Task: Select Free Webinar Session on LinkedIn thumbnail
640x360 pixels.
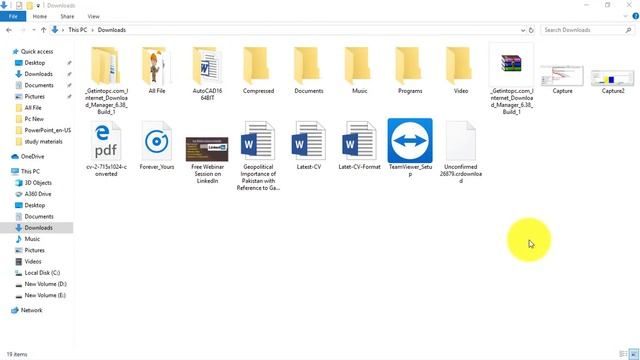Action: [207, 149]
